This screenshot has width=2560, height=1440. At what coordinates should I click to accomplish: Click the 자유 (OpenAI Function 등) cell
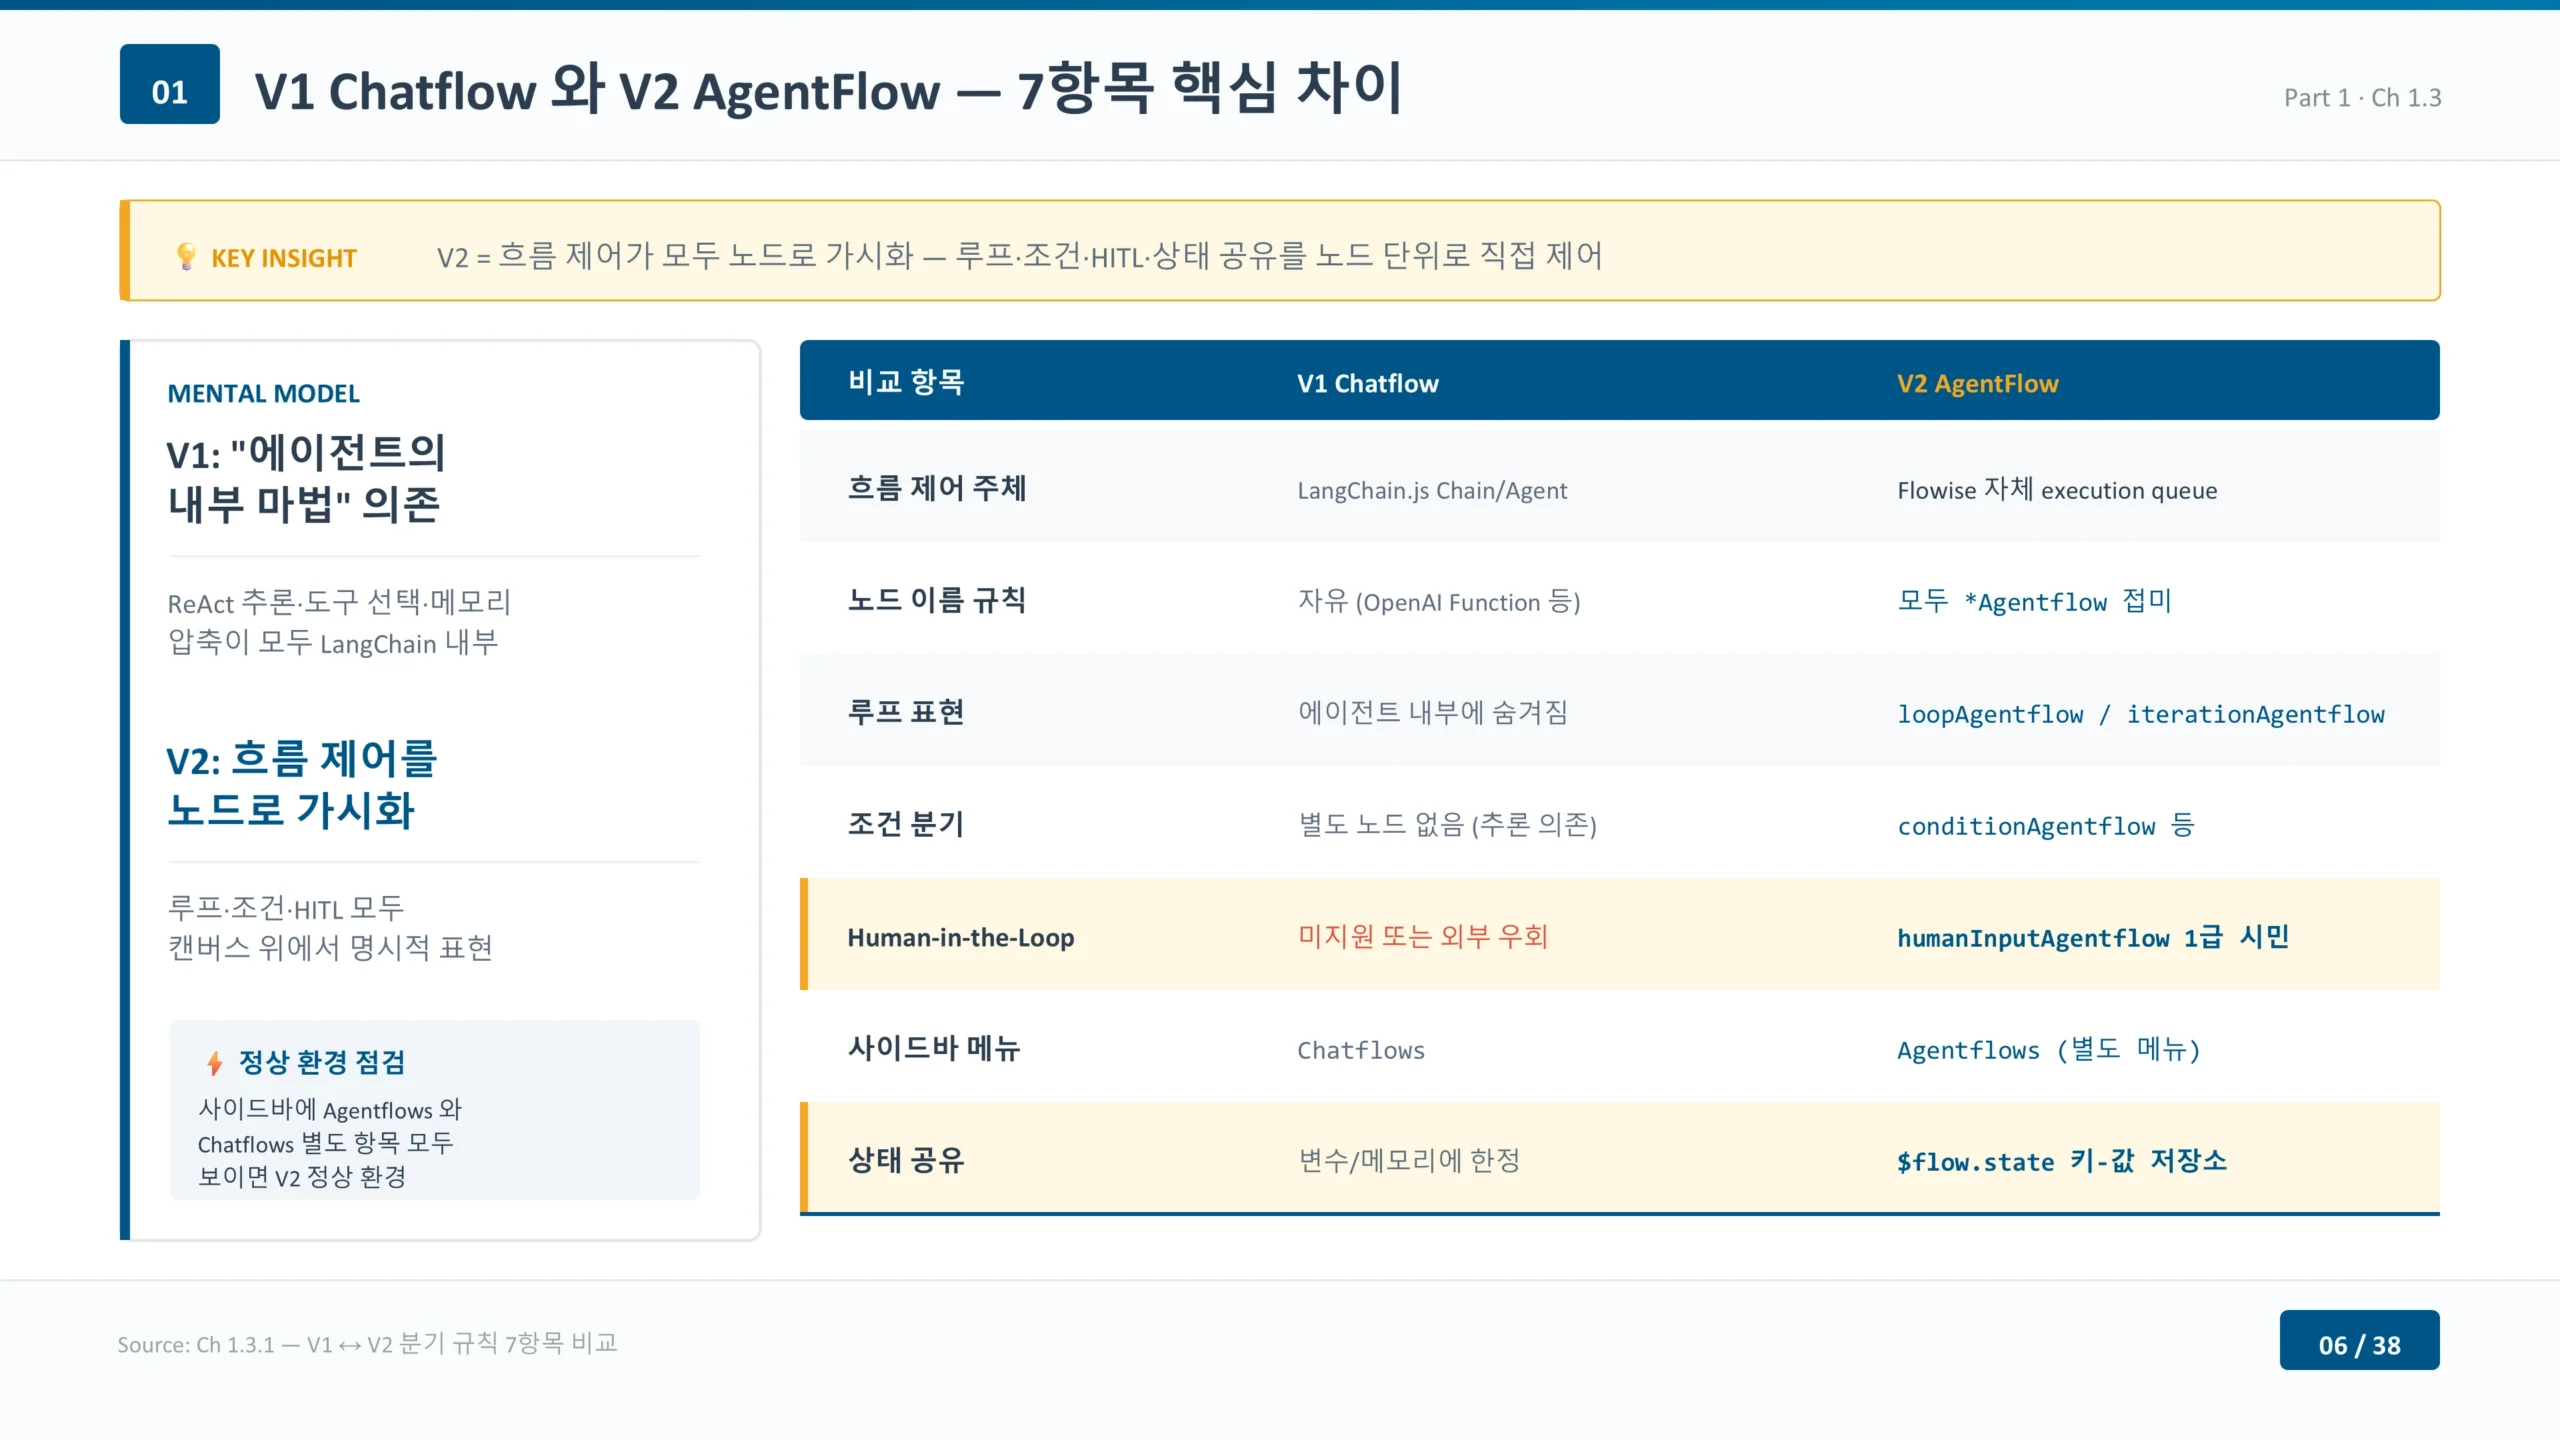point(1438,601)
